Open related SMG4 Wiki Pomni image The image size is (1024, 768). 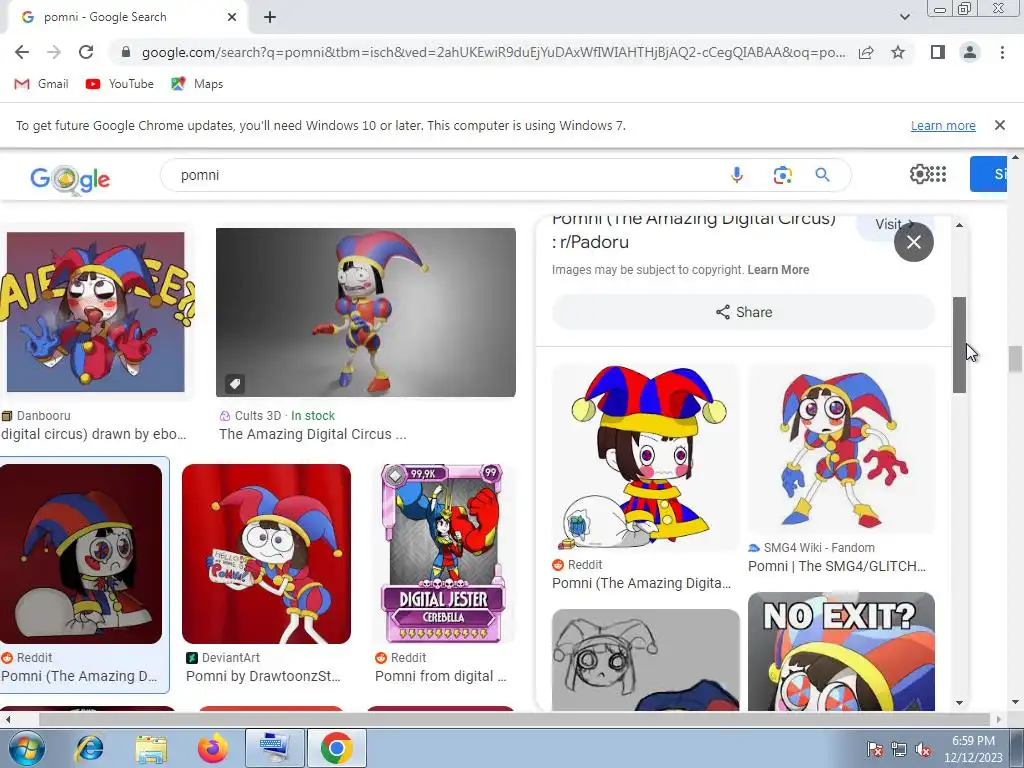click(842, 449)
